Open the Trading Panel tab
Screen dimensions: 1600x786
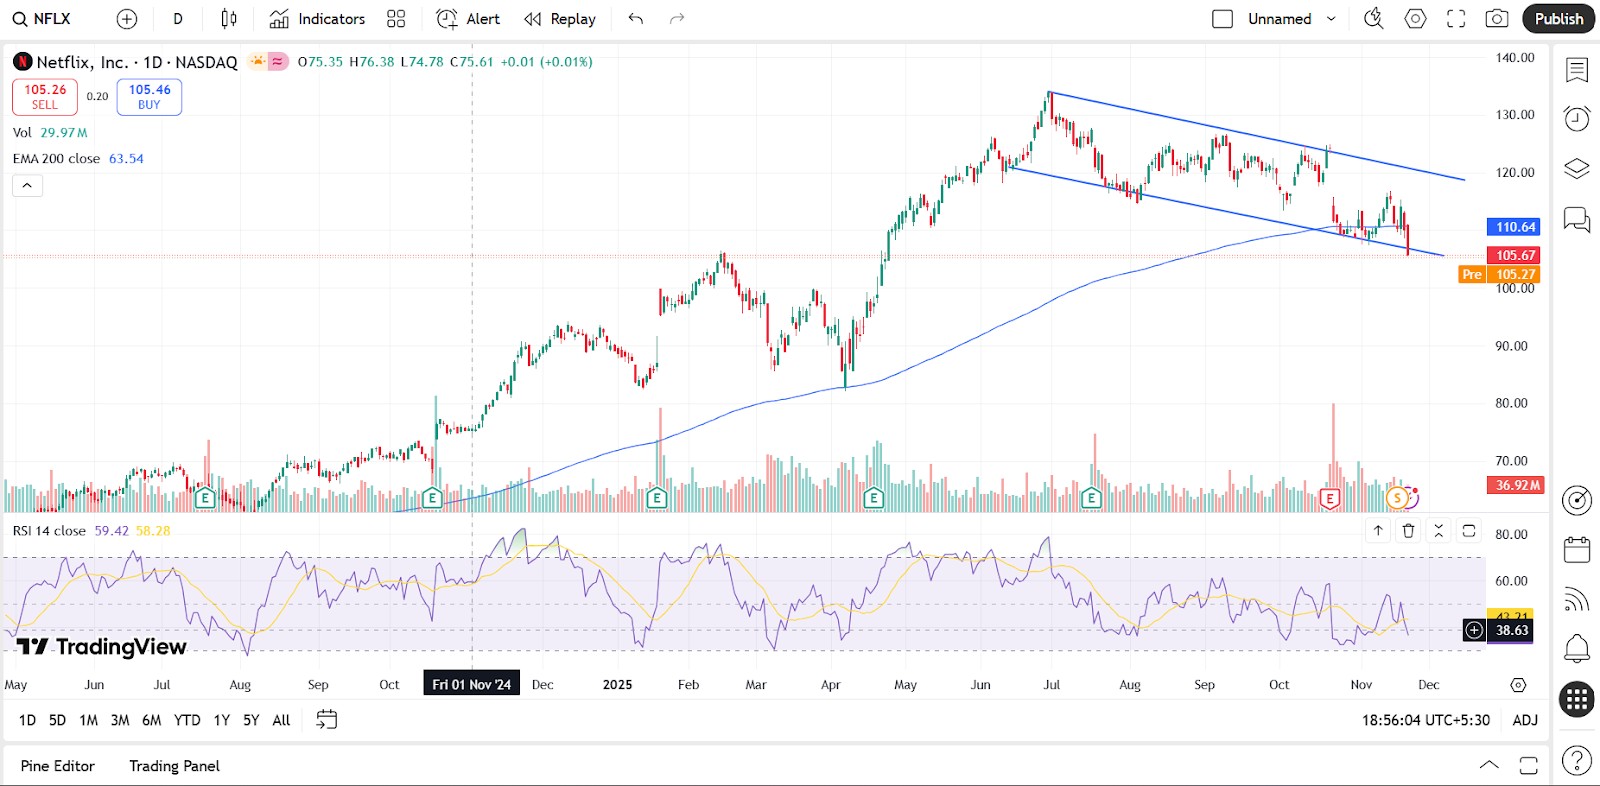tap(174, 766)
